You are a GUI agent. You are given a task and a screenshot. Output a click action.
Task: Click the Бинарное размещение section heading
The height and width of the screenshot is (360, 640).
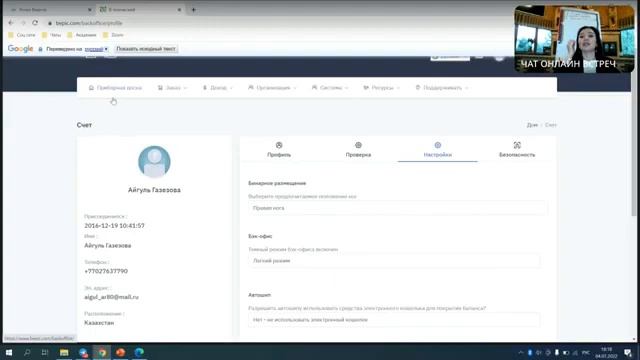pyautogui.click(x=277, y=183)
